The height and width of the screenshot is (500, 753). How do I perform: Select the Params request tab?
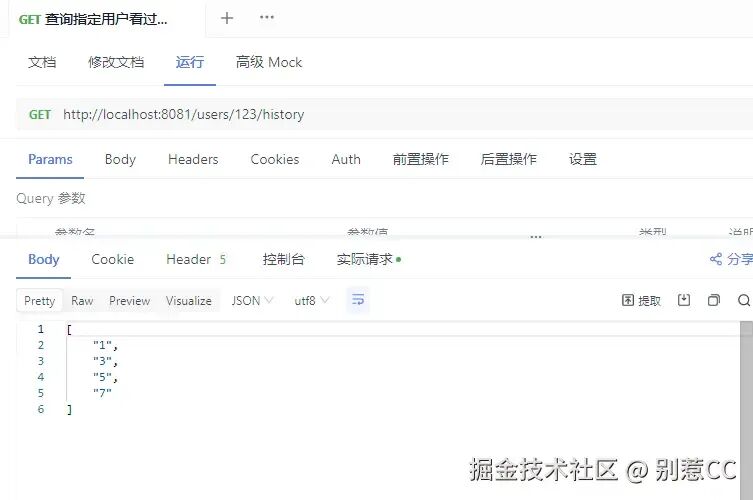click(x=50, y=159)
